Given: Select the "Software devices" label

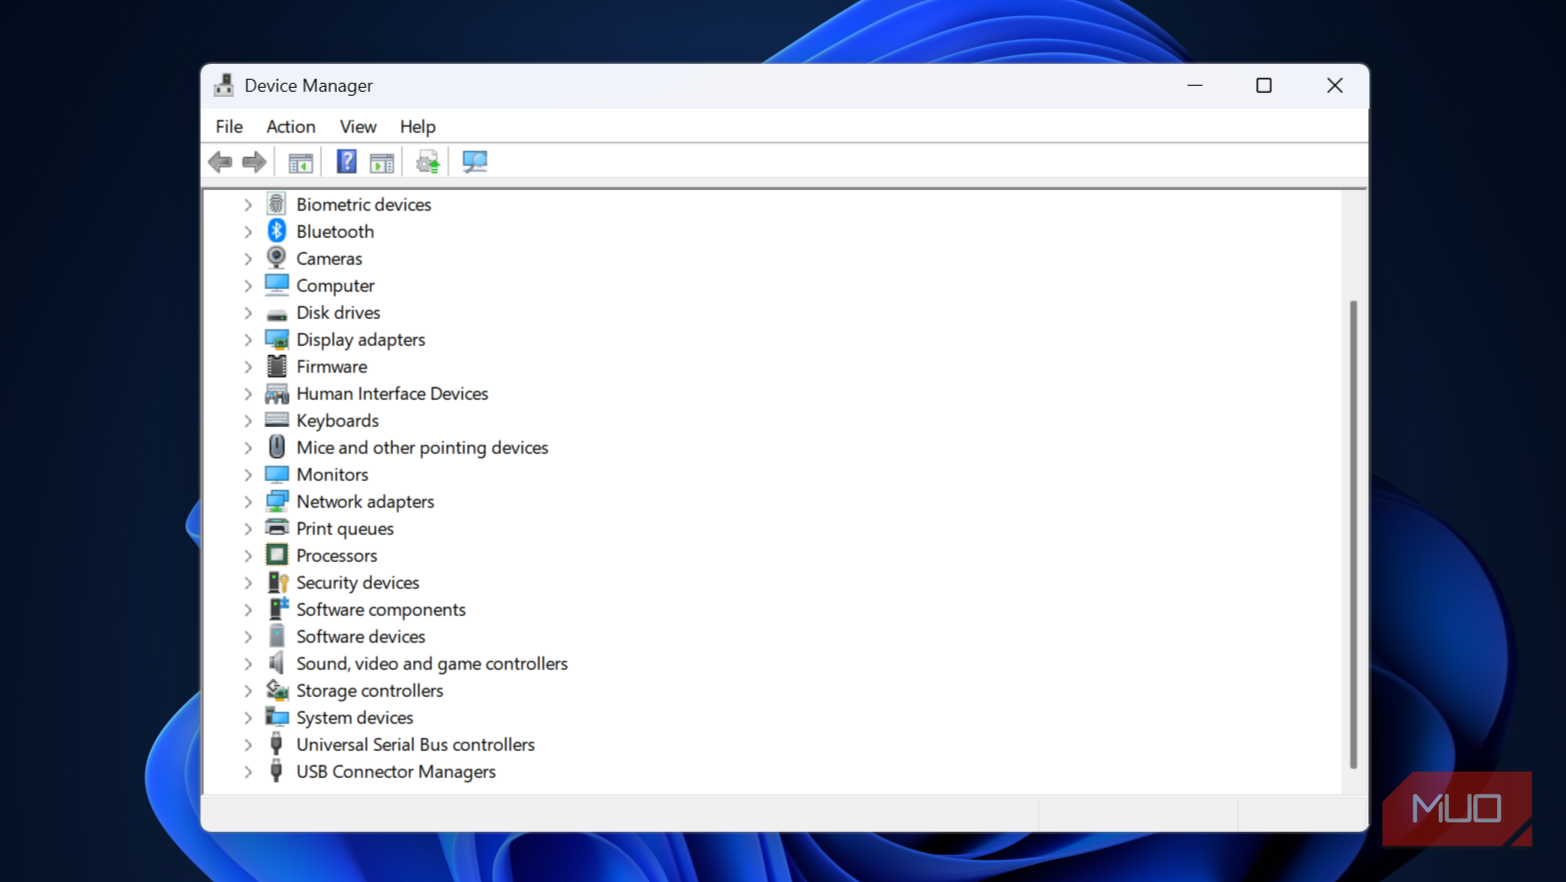Looking at the screenshot, I should point(361,636).
